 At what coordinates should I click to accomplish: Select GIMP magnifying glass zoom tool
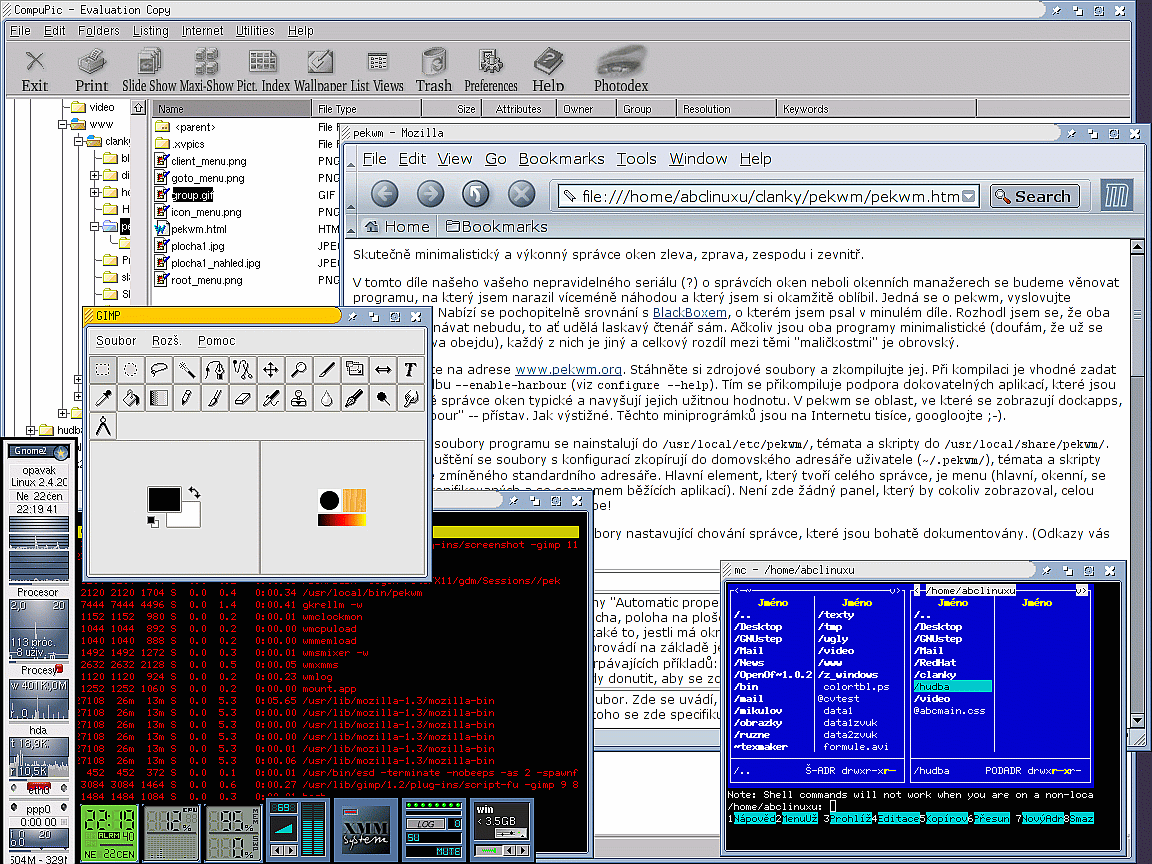coord(298,370)
